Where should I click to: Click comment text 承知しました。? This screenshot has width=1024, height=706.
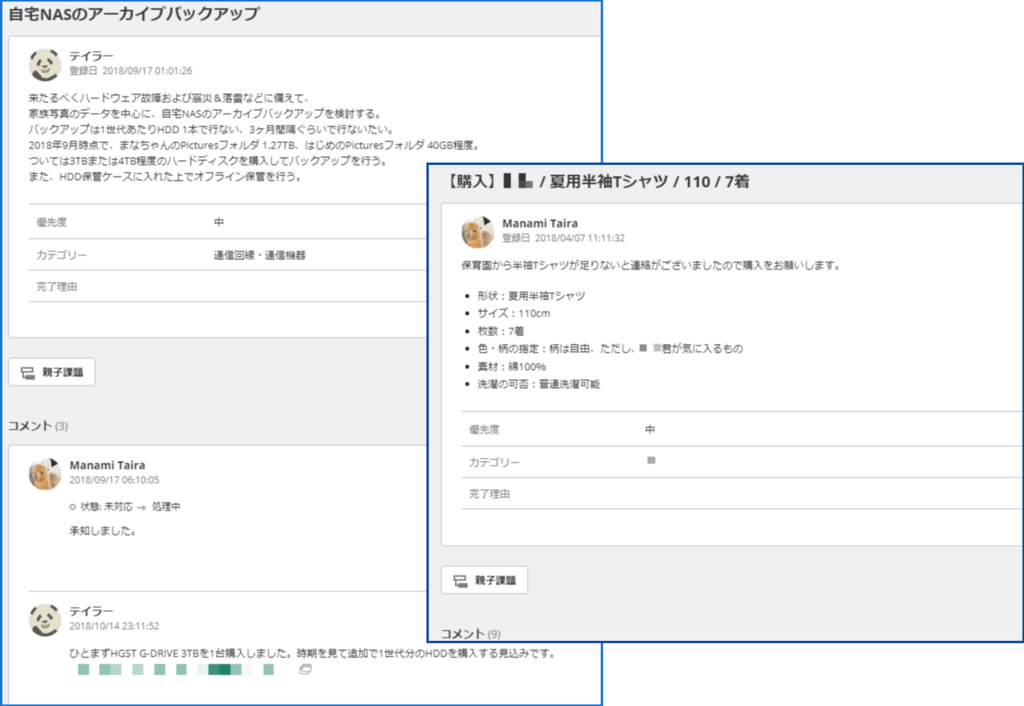coord(103,531)
